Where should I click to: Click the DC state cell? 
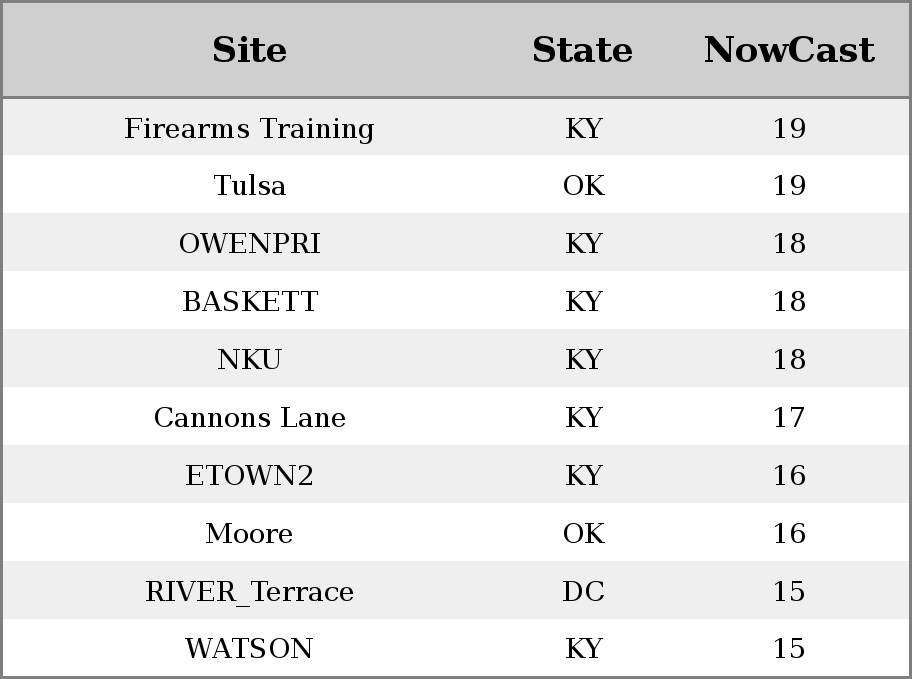583,591
